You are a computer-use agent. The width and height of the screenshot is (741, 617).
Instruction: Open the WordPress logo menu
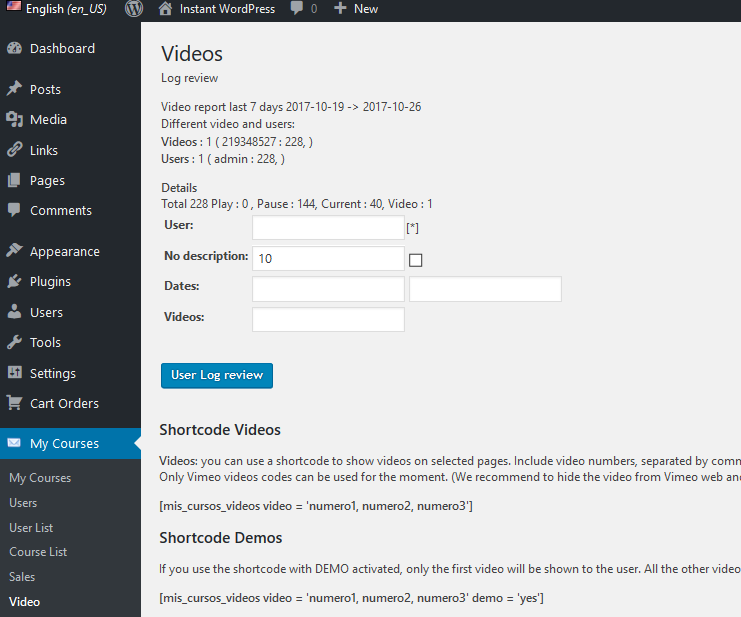134,9
